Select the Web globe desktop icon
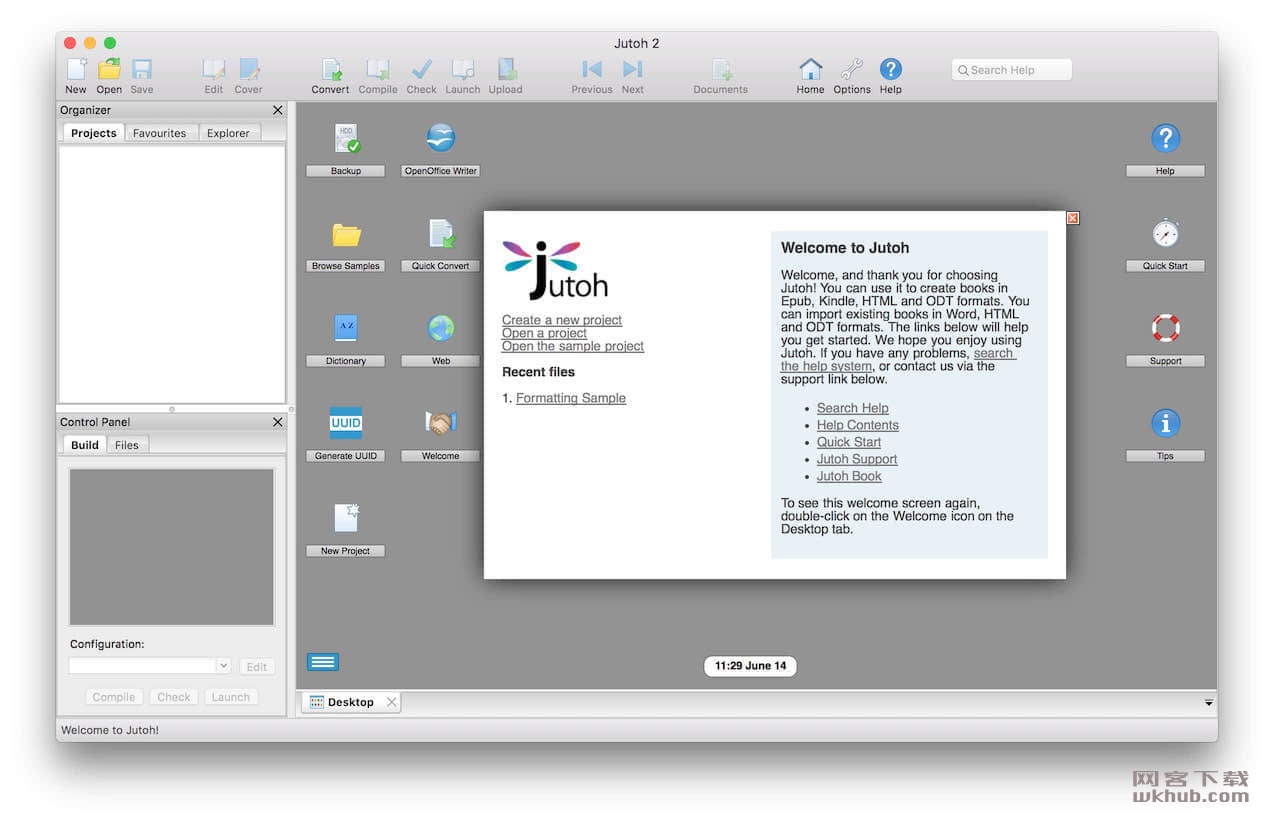This screenshot has height=822, width=1274. [441, 328]
